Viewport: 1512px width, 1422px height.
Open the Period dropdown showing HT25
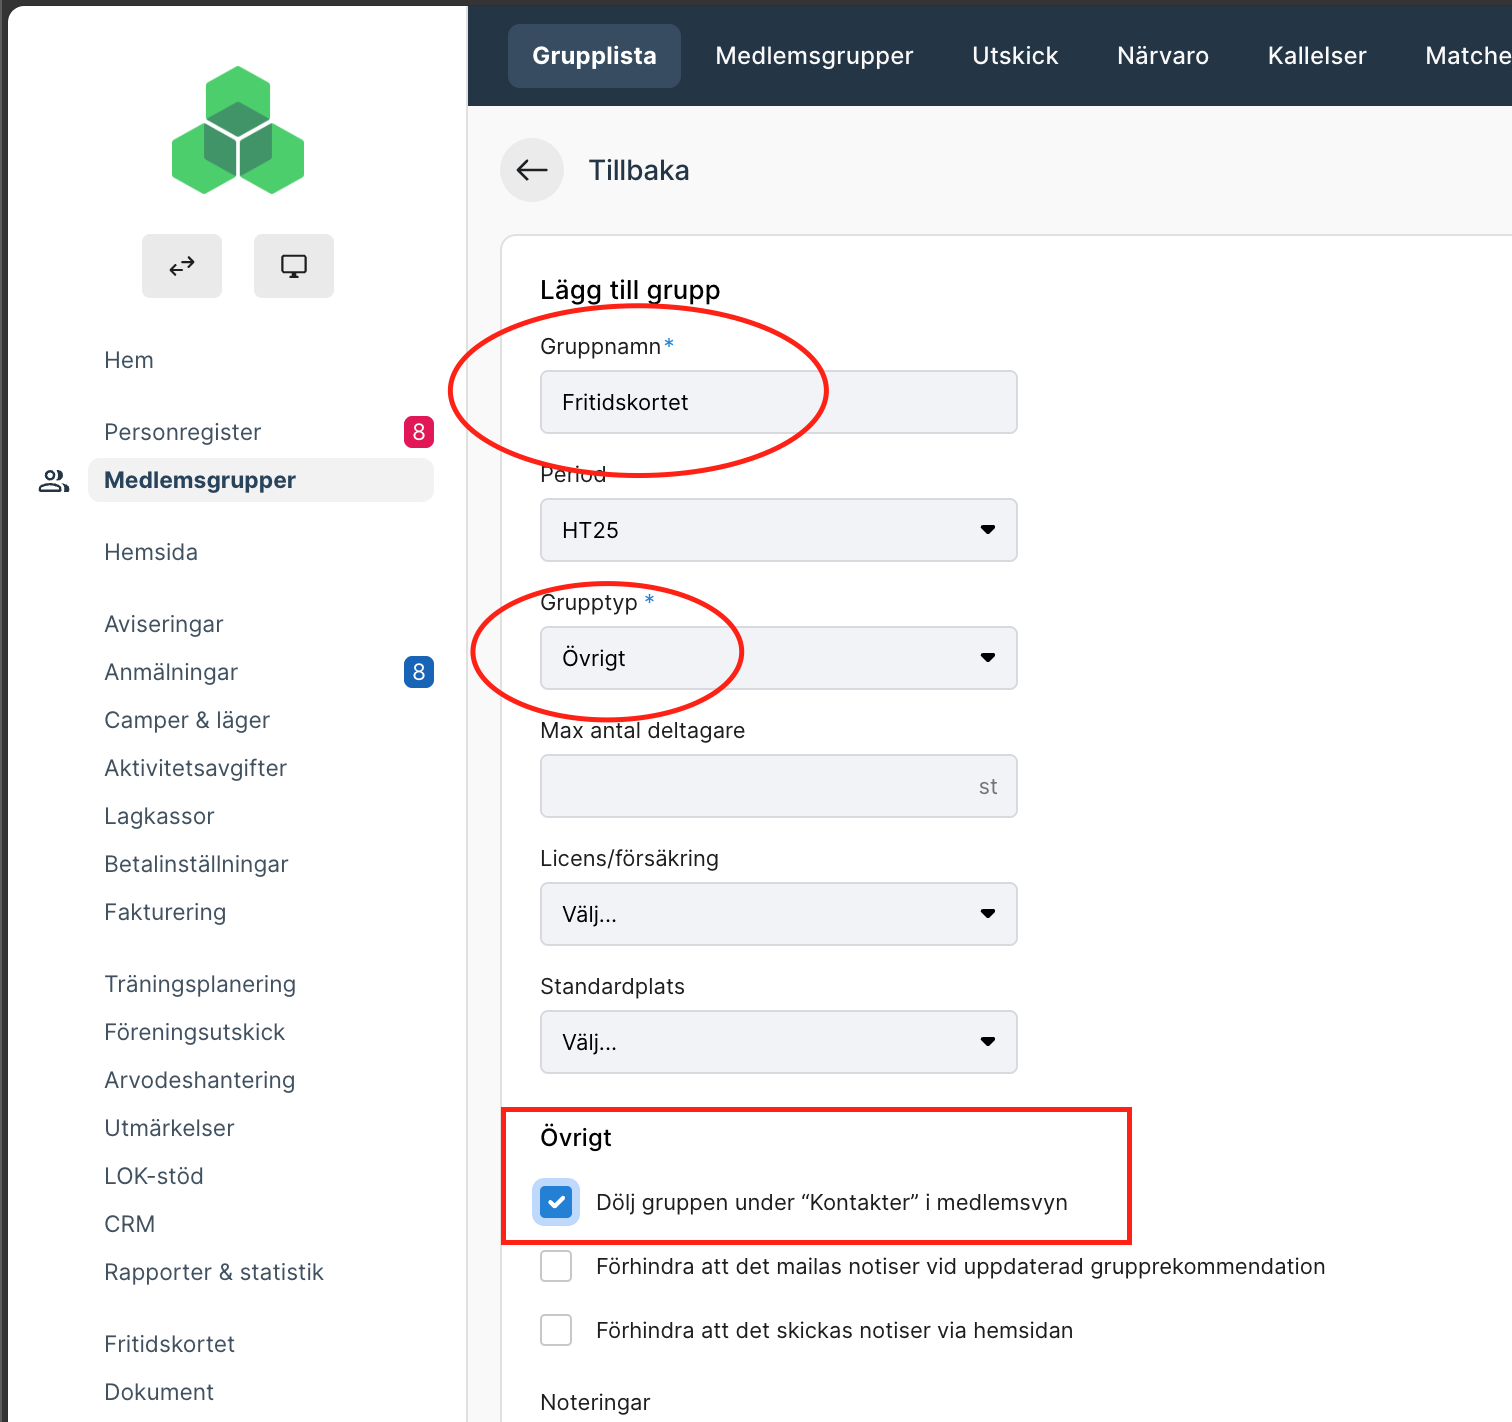(779, 530)
